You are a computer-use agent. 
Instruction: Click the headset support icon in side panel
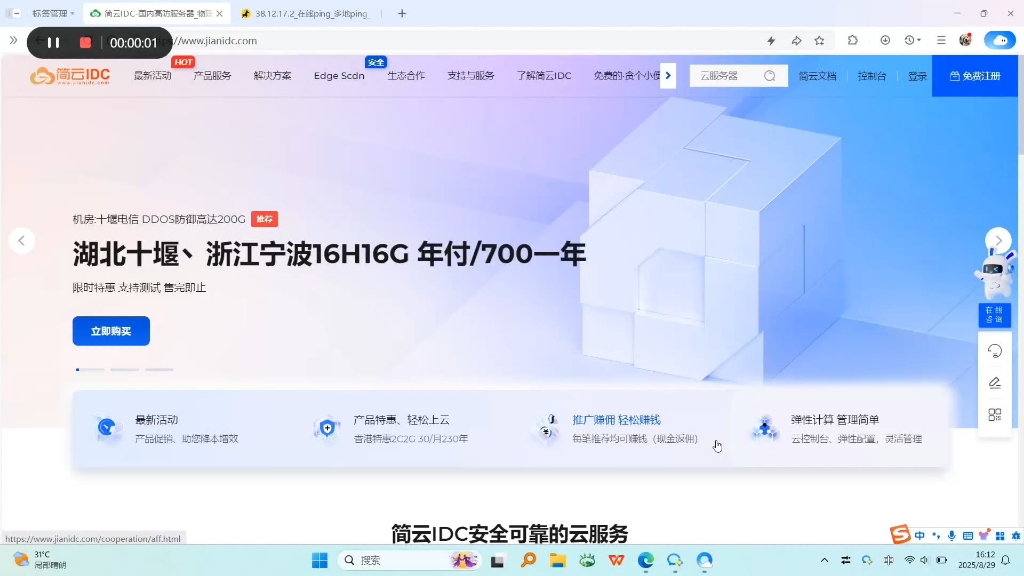tap(995, 351)
